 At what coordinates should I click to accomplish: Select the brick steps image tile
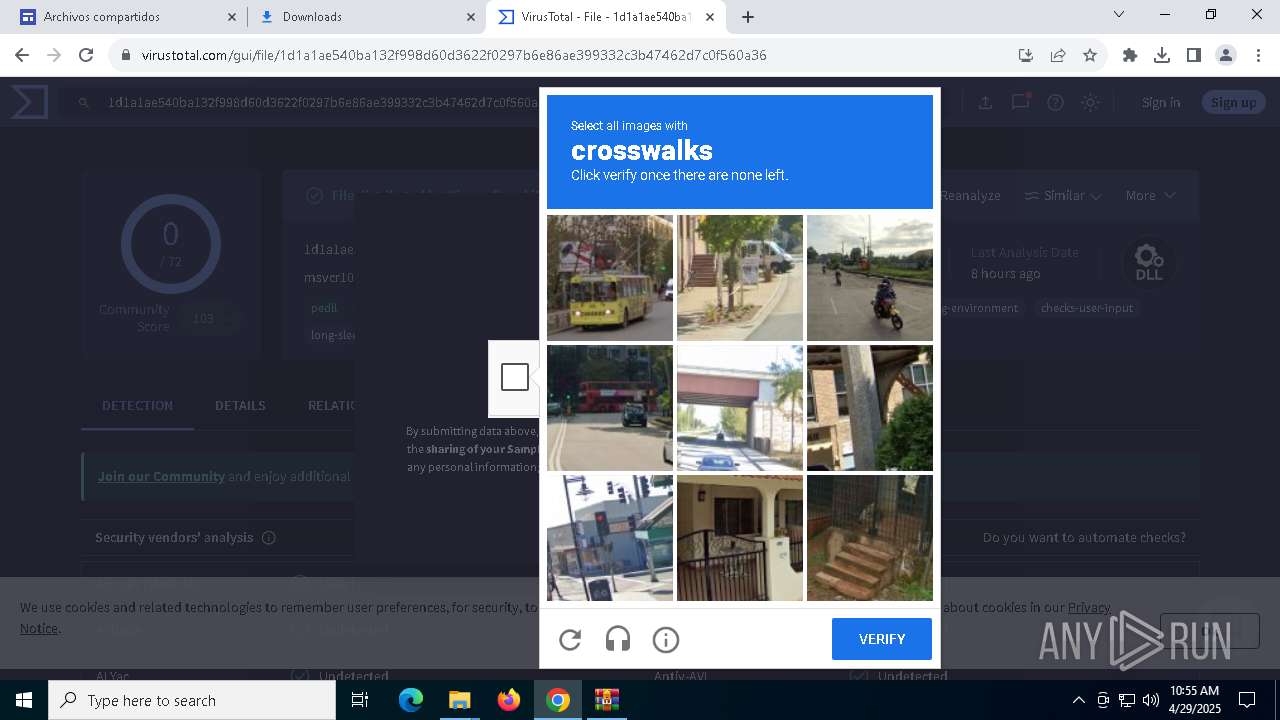coord(870,538)
